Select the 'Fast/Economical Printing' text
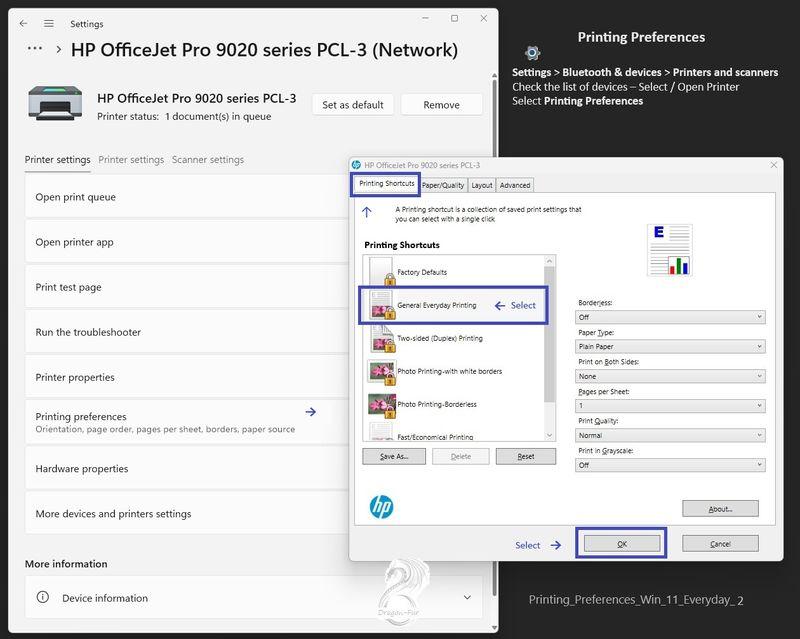Viewport: 800px width, 639px height. tap(435, 437)
